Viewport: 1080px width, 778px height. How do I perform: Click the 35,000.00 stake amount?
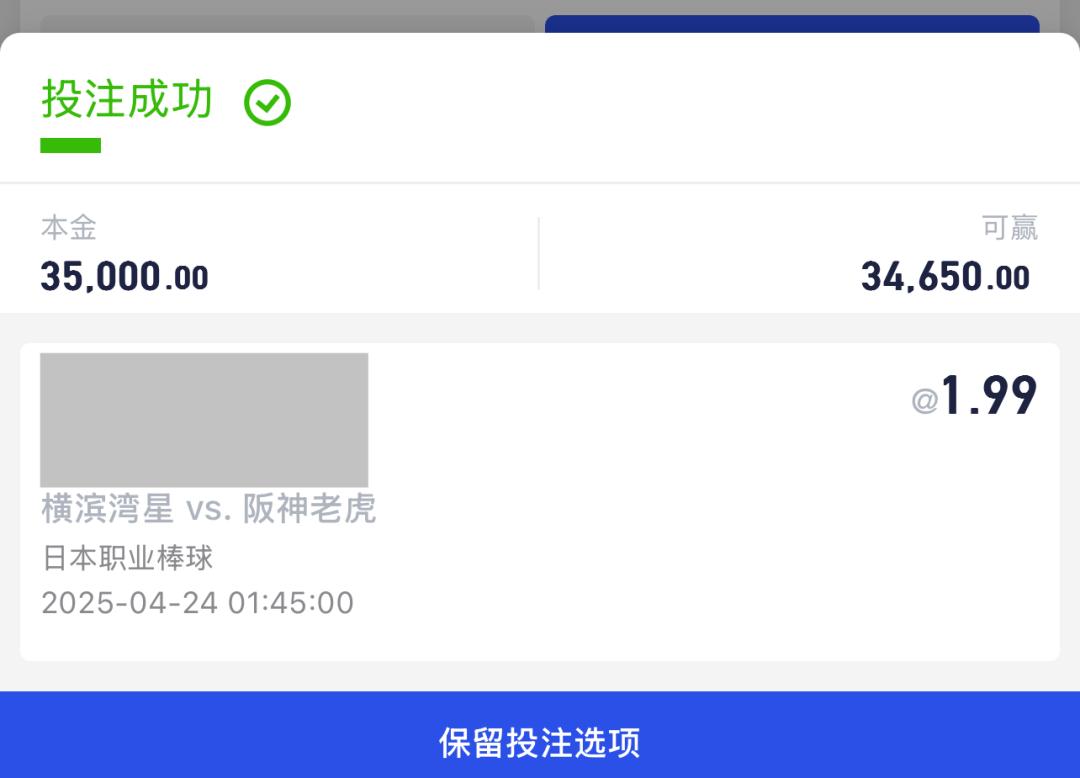click(x=125, y=277)
